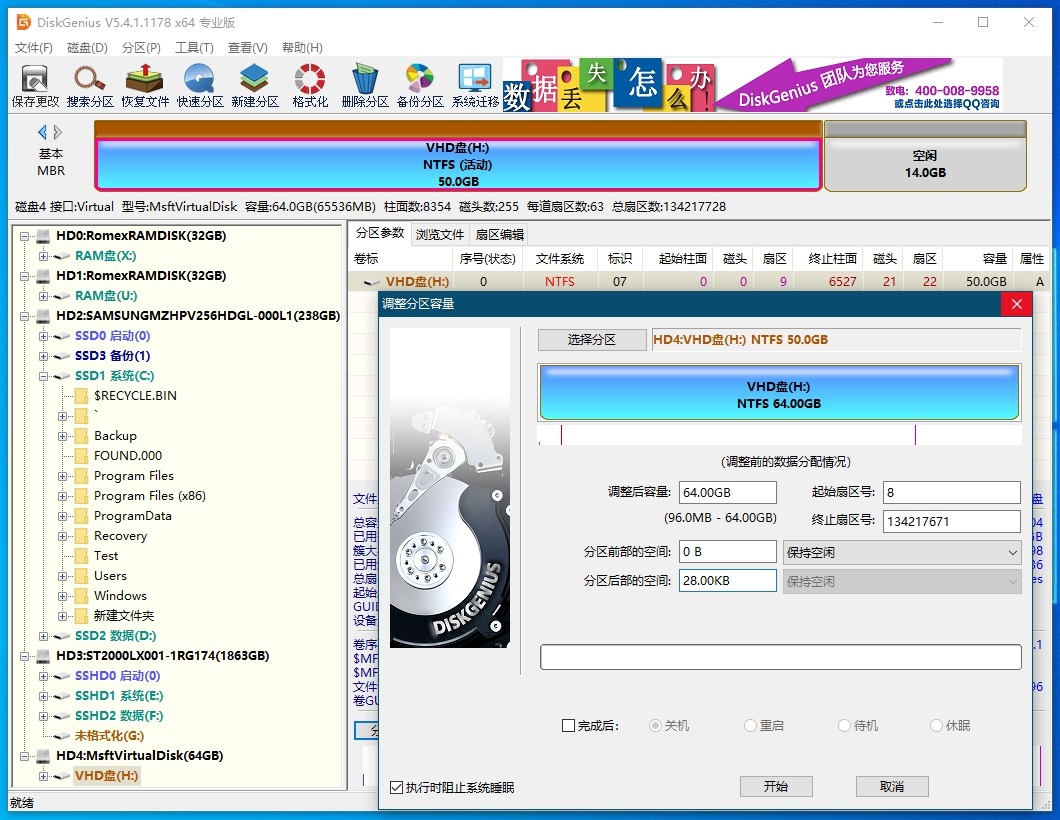Open the 查看(V) menu
The height and width of the screenshot is (820, 1060).
pos(247,47)
